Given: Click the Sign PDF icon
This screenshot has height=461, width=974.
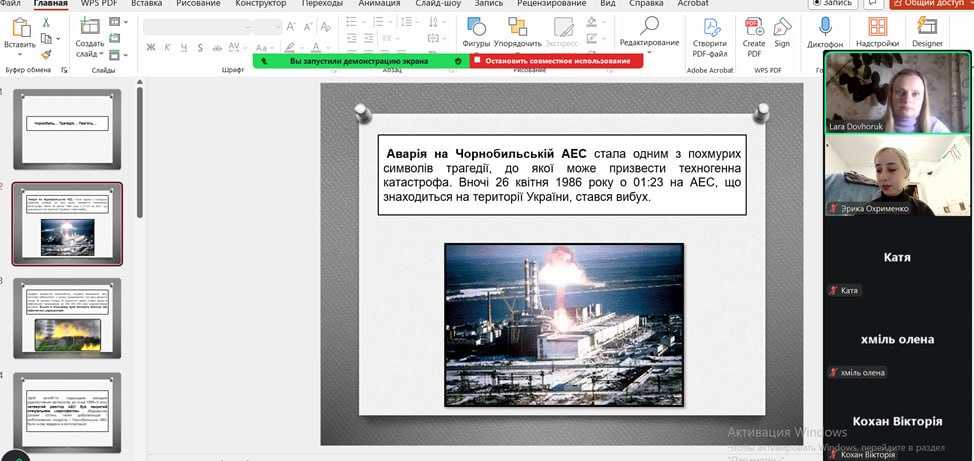Looking at the screenshot, I should (782, 27).
